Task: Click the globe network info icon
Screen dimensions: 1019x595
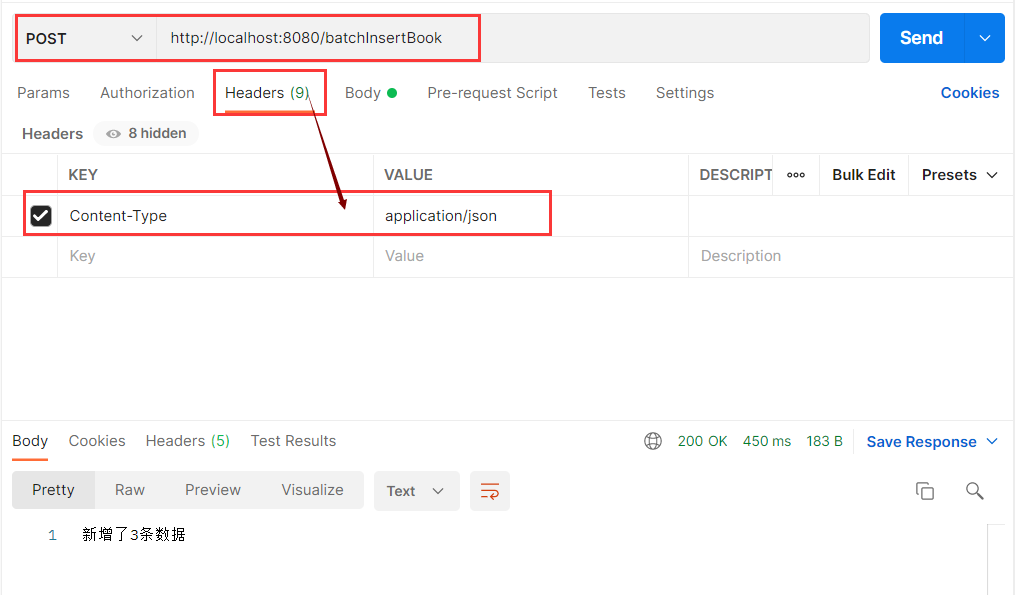Action: [x=653, y=440]
